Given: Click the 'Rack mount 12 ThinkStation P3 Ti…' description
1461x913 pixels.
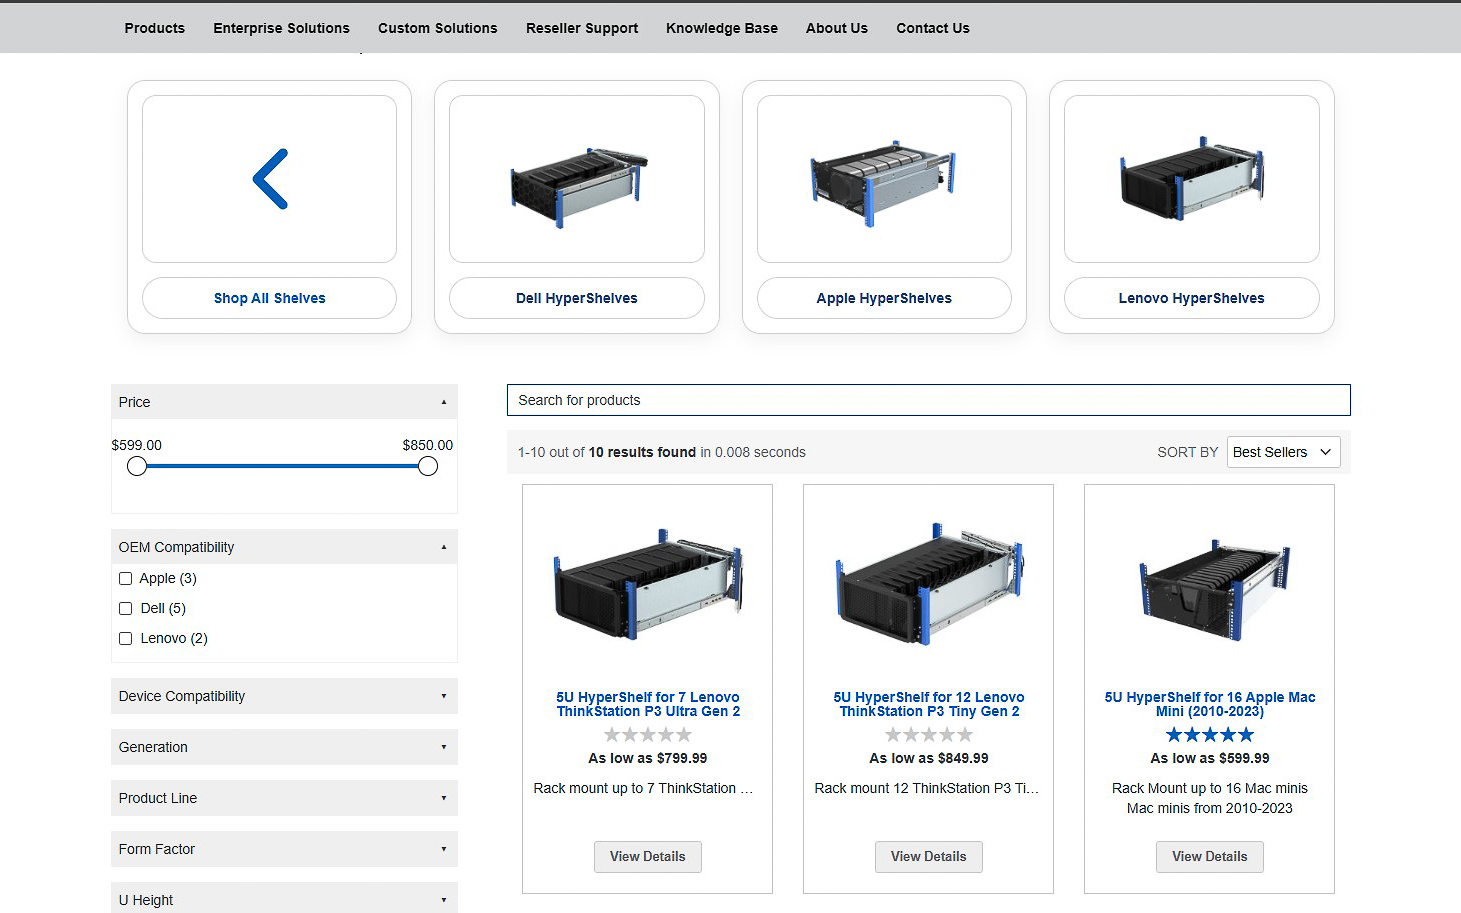Looking at the screenshot, I should 927,788.
